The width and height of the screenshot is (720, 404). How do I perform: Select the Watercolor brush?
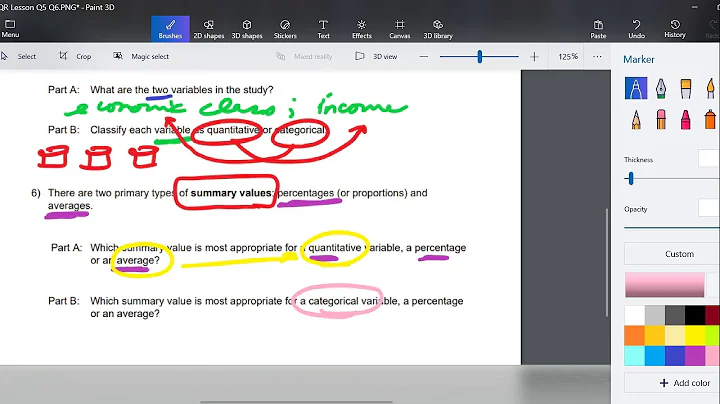click(x=710, y=88)
